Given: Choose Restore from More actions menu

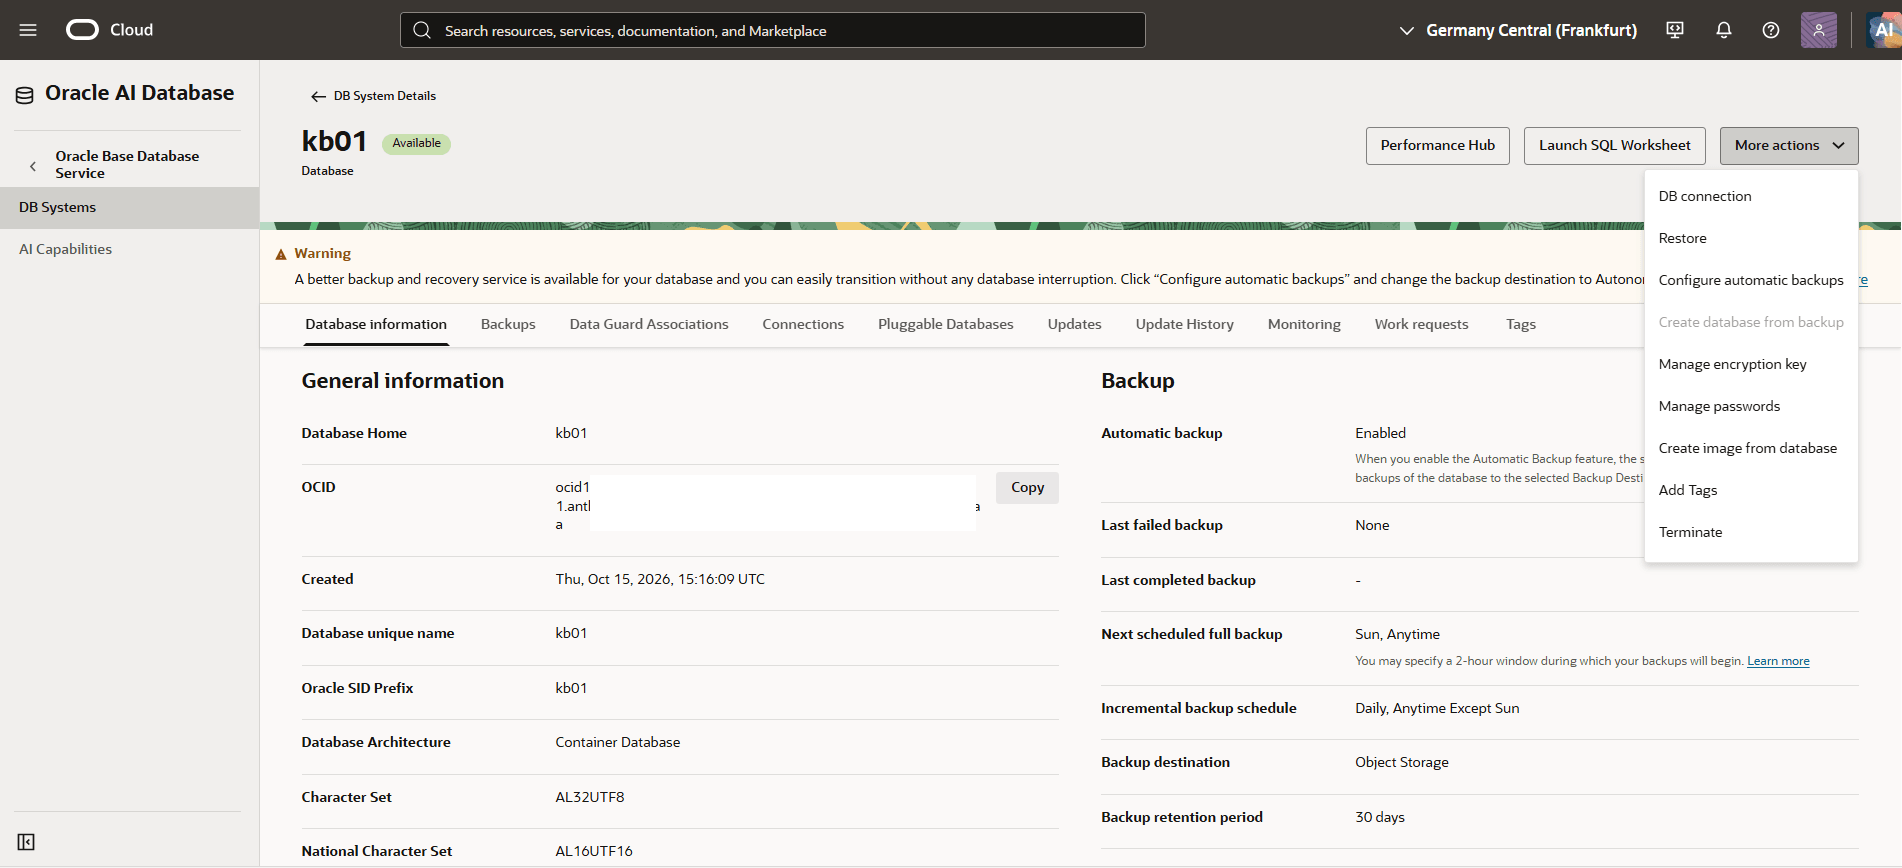Looking at the screenshot, I should point(1751,238).
